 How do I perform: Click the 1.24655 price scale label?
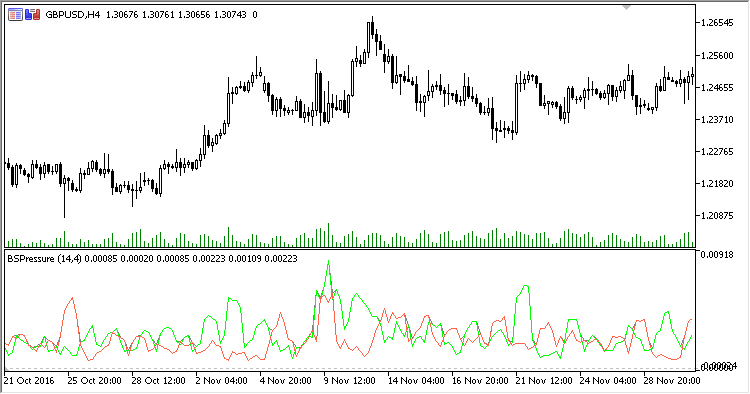coord(717,88)
